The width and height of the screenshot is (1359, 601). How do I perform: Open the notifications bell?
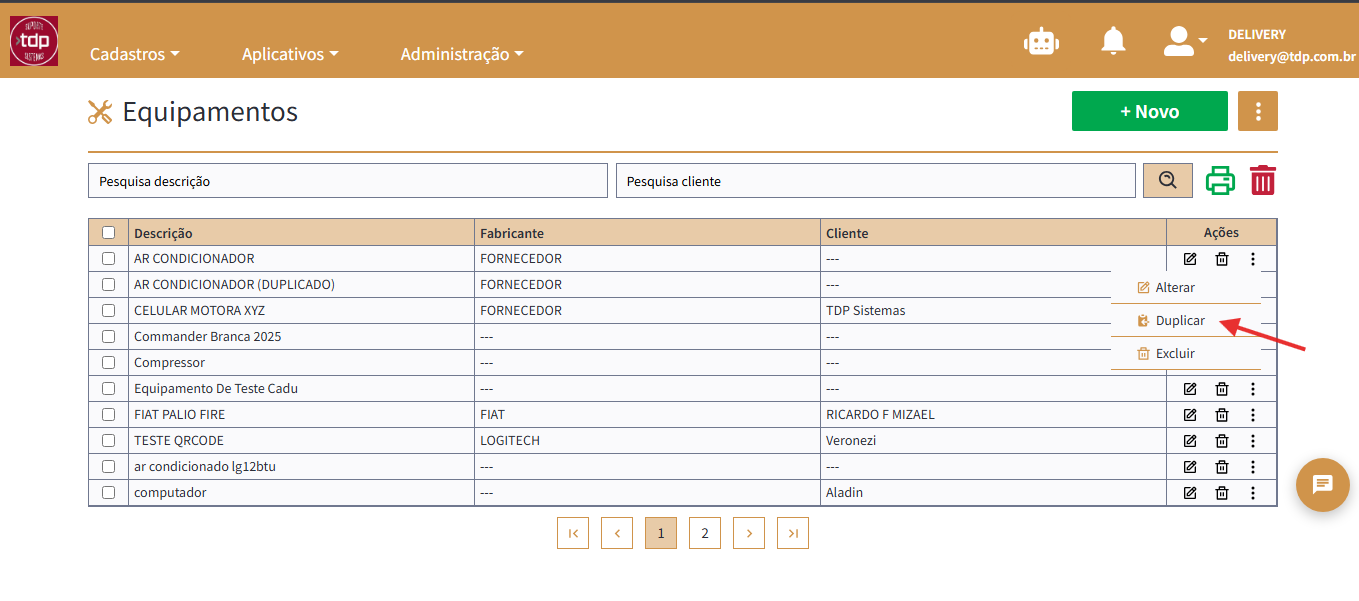(1113, 41)
